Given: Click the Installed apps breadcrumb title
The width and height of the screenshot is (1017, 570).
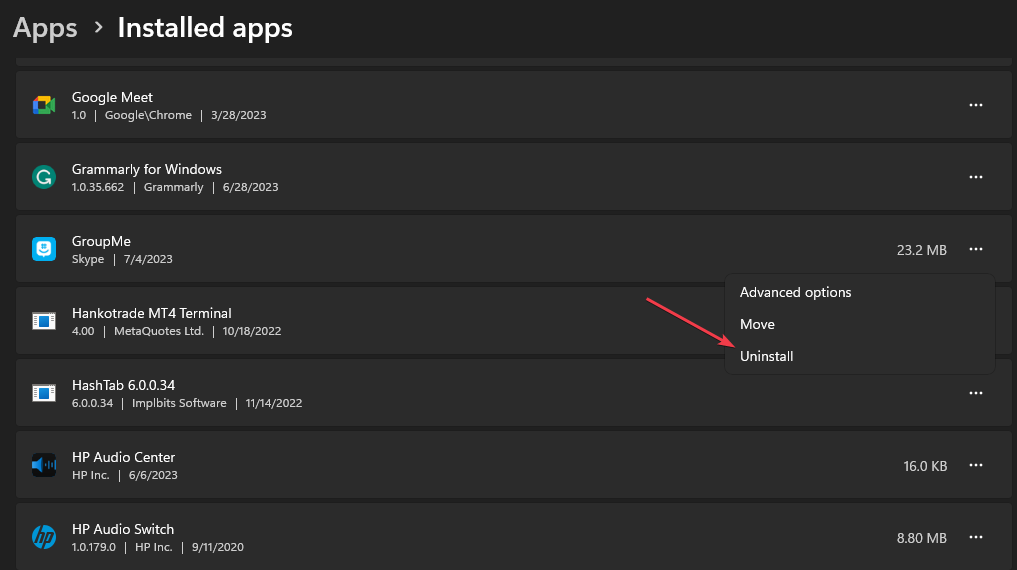Looking at the screenshot, I should pyautogui.click(x=205, y=28).
